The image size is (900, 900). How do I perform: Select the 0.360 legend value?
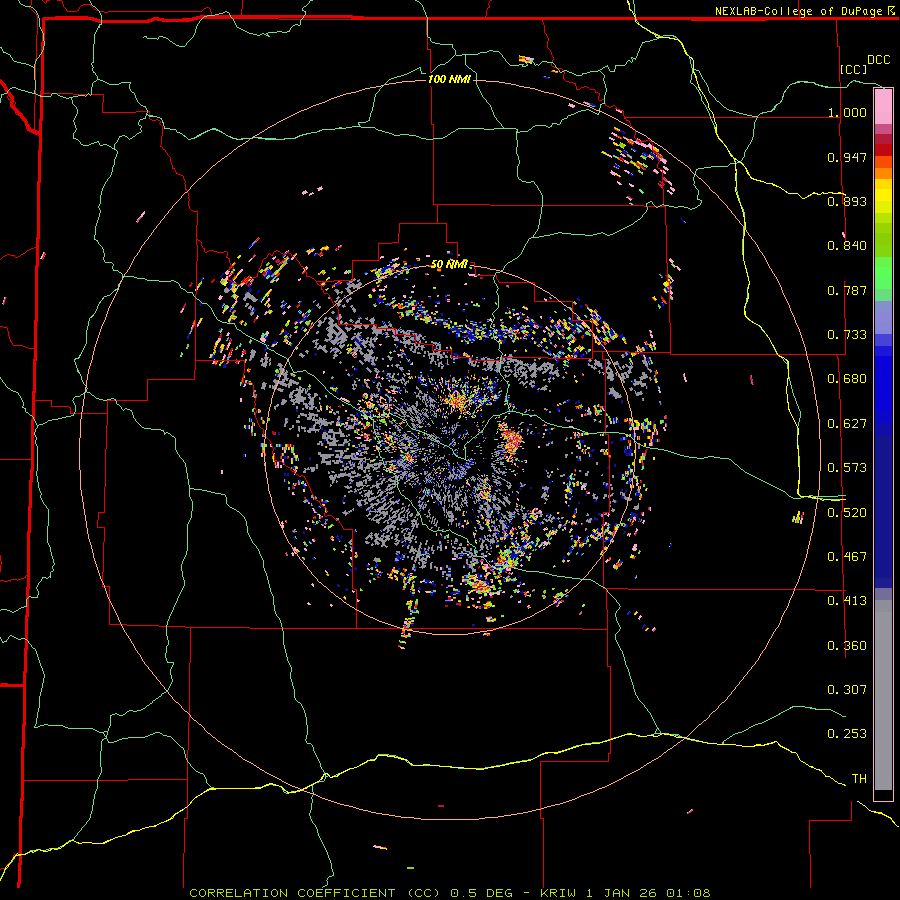point(847,646)
